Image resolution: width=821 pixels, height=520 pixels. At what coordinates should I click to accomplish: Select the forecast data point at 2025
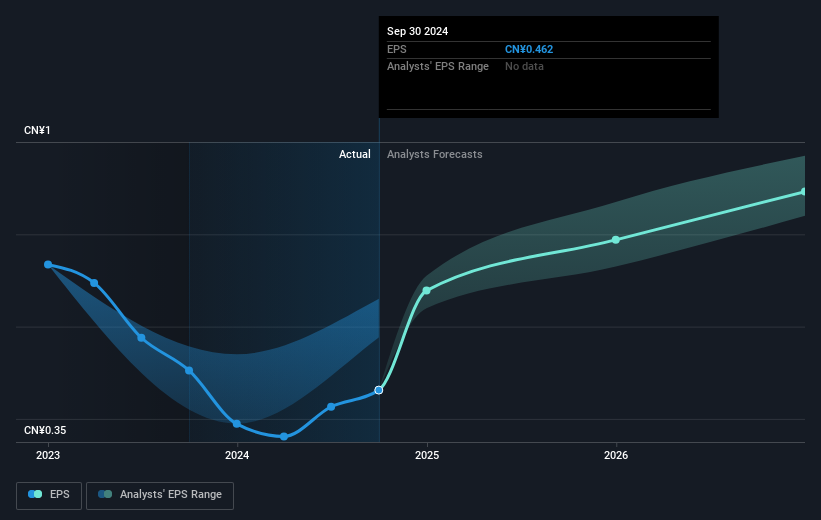pos(427,290)
